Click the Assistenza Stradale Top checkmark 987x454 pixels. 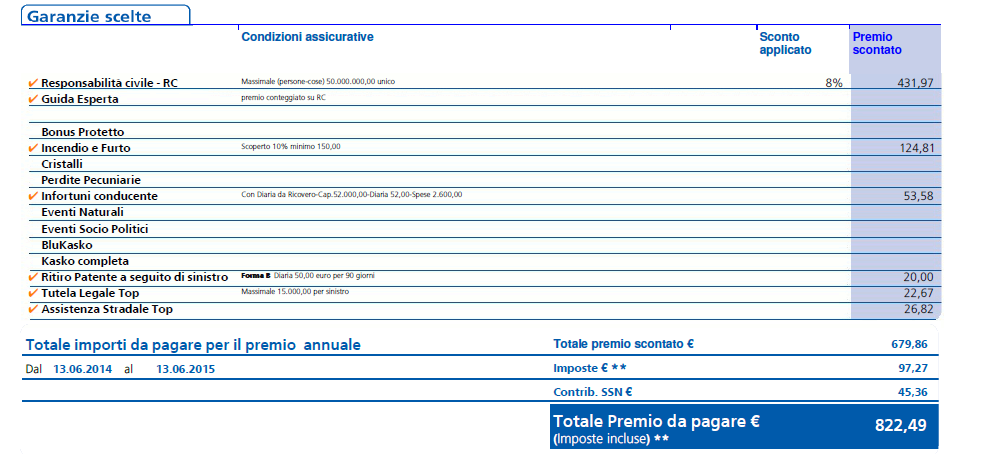[34, 309]
